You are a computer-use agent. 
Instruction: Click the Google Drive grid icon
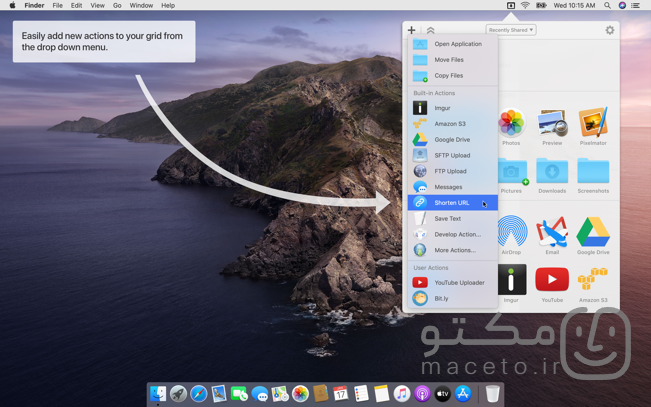tap(593, 231)
